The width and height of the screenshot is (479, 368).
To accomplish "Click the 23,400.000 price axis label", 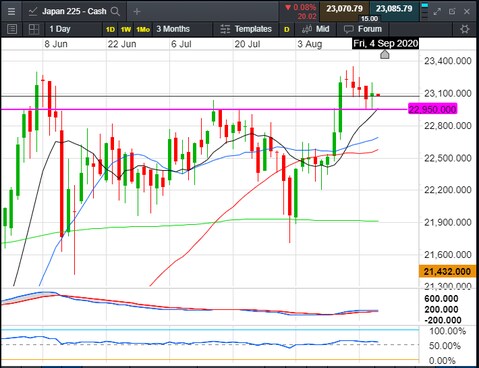I will pos(448,61).
